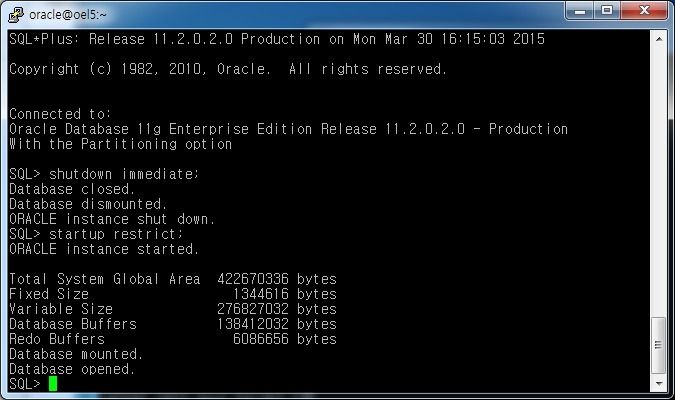Click the 'Total System Global Area' label
Image resolution: width=675 pixels, height=400 pixels.
105,279
